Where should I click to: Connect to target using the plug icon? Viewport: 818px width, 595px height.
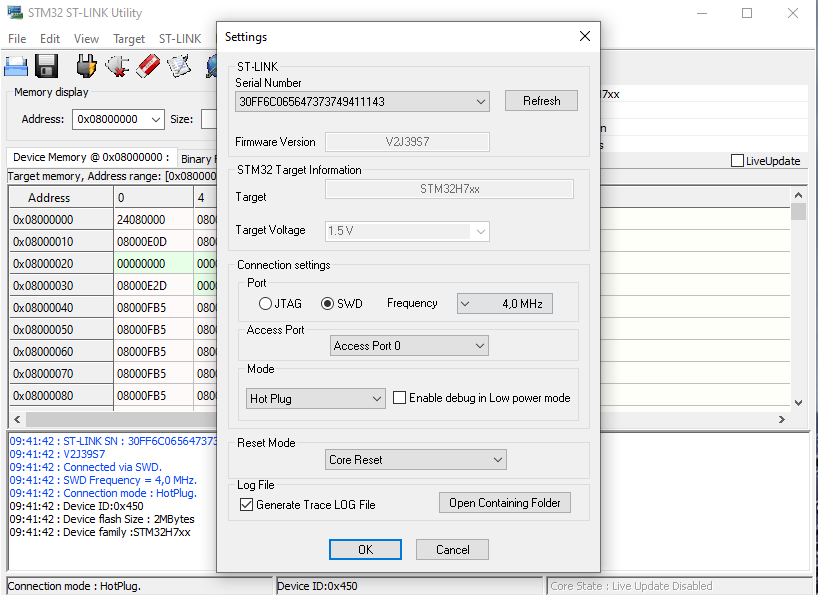(86, 67)
